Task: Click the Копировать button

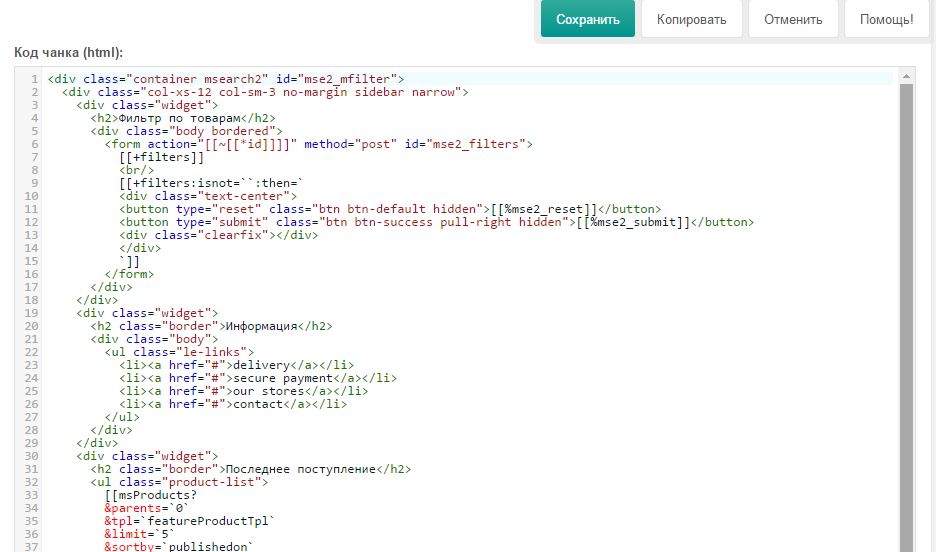Action: point(691,19)
